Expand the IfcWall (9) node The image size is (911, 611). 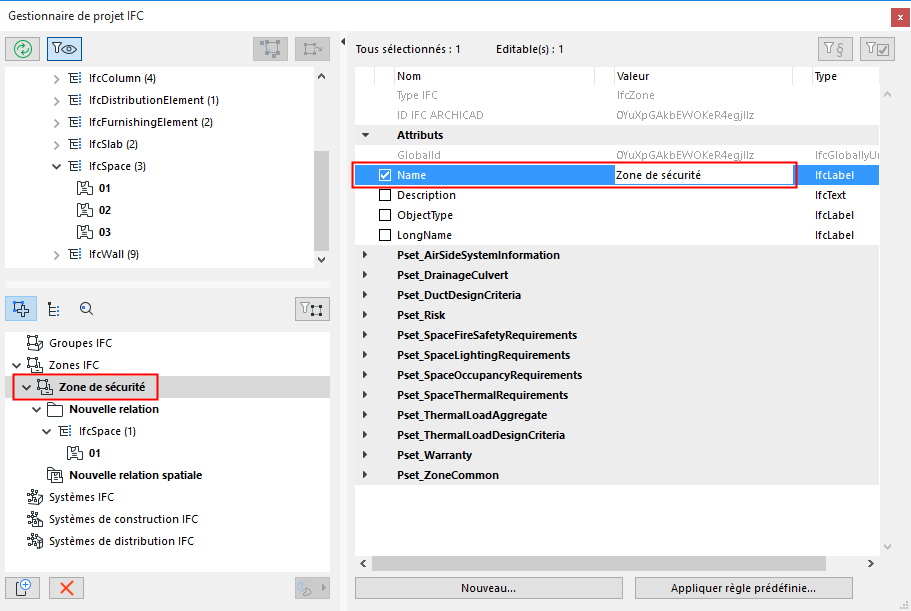point(59,253)
